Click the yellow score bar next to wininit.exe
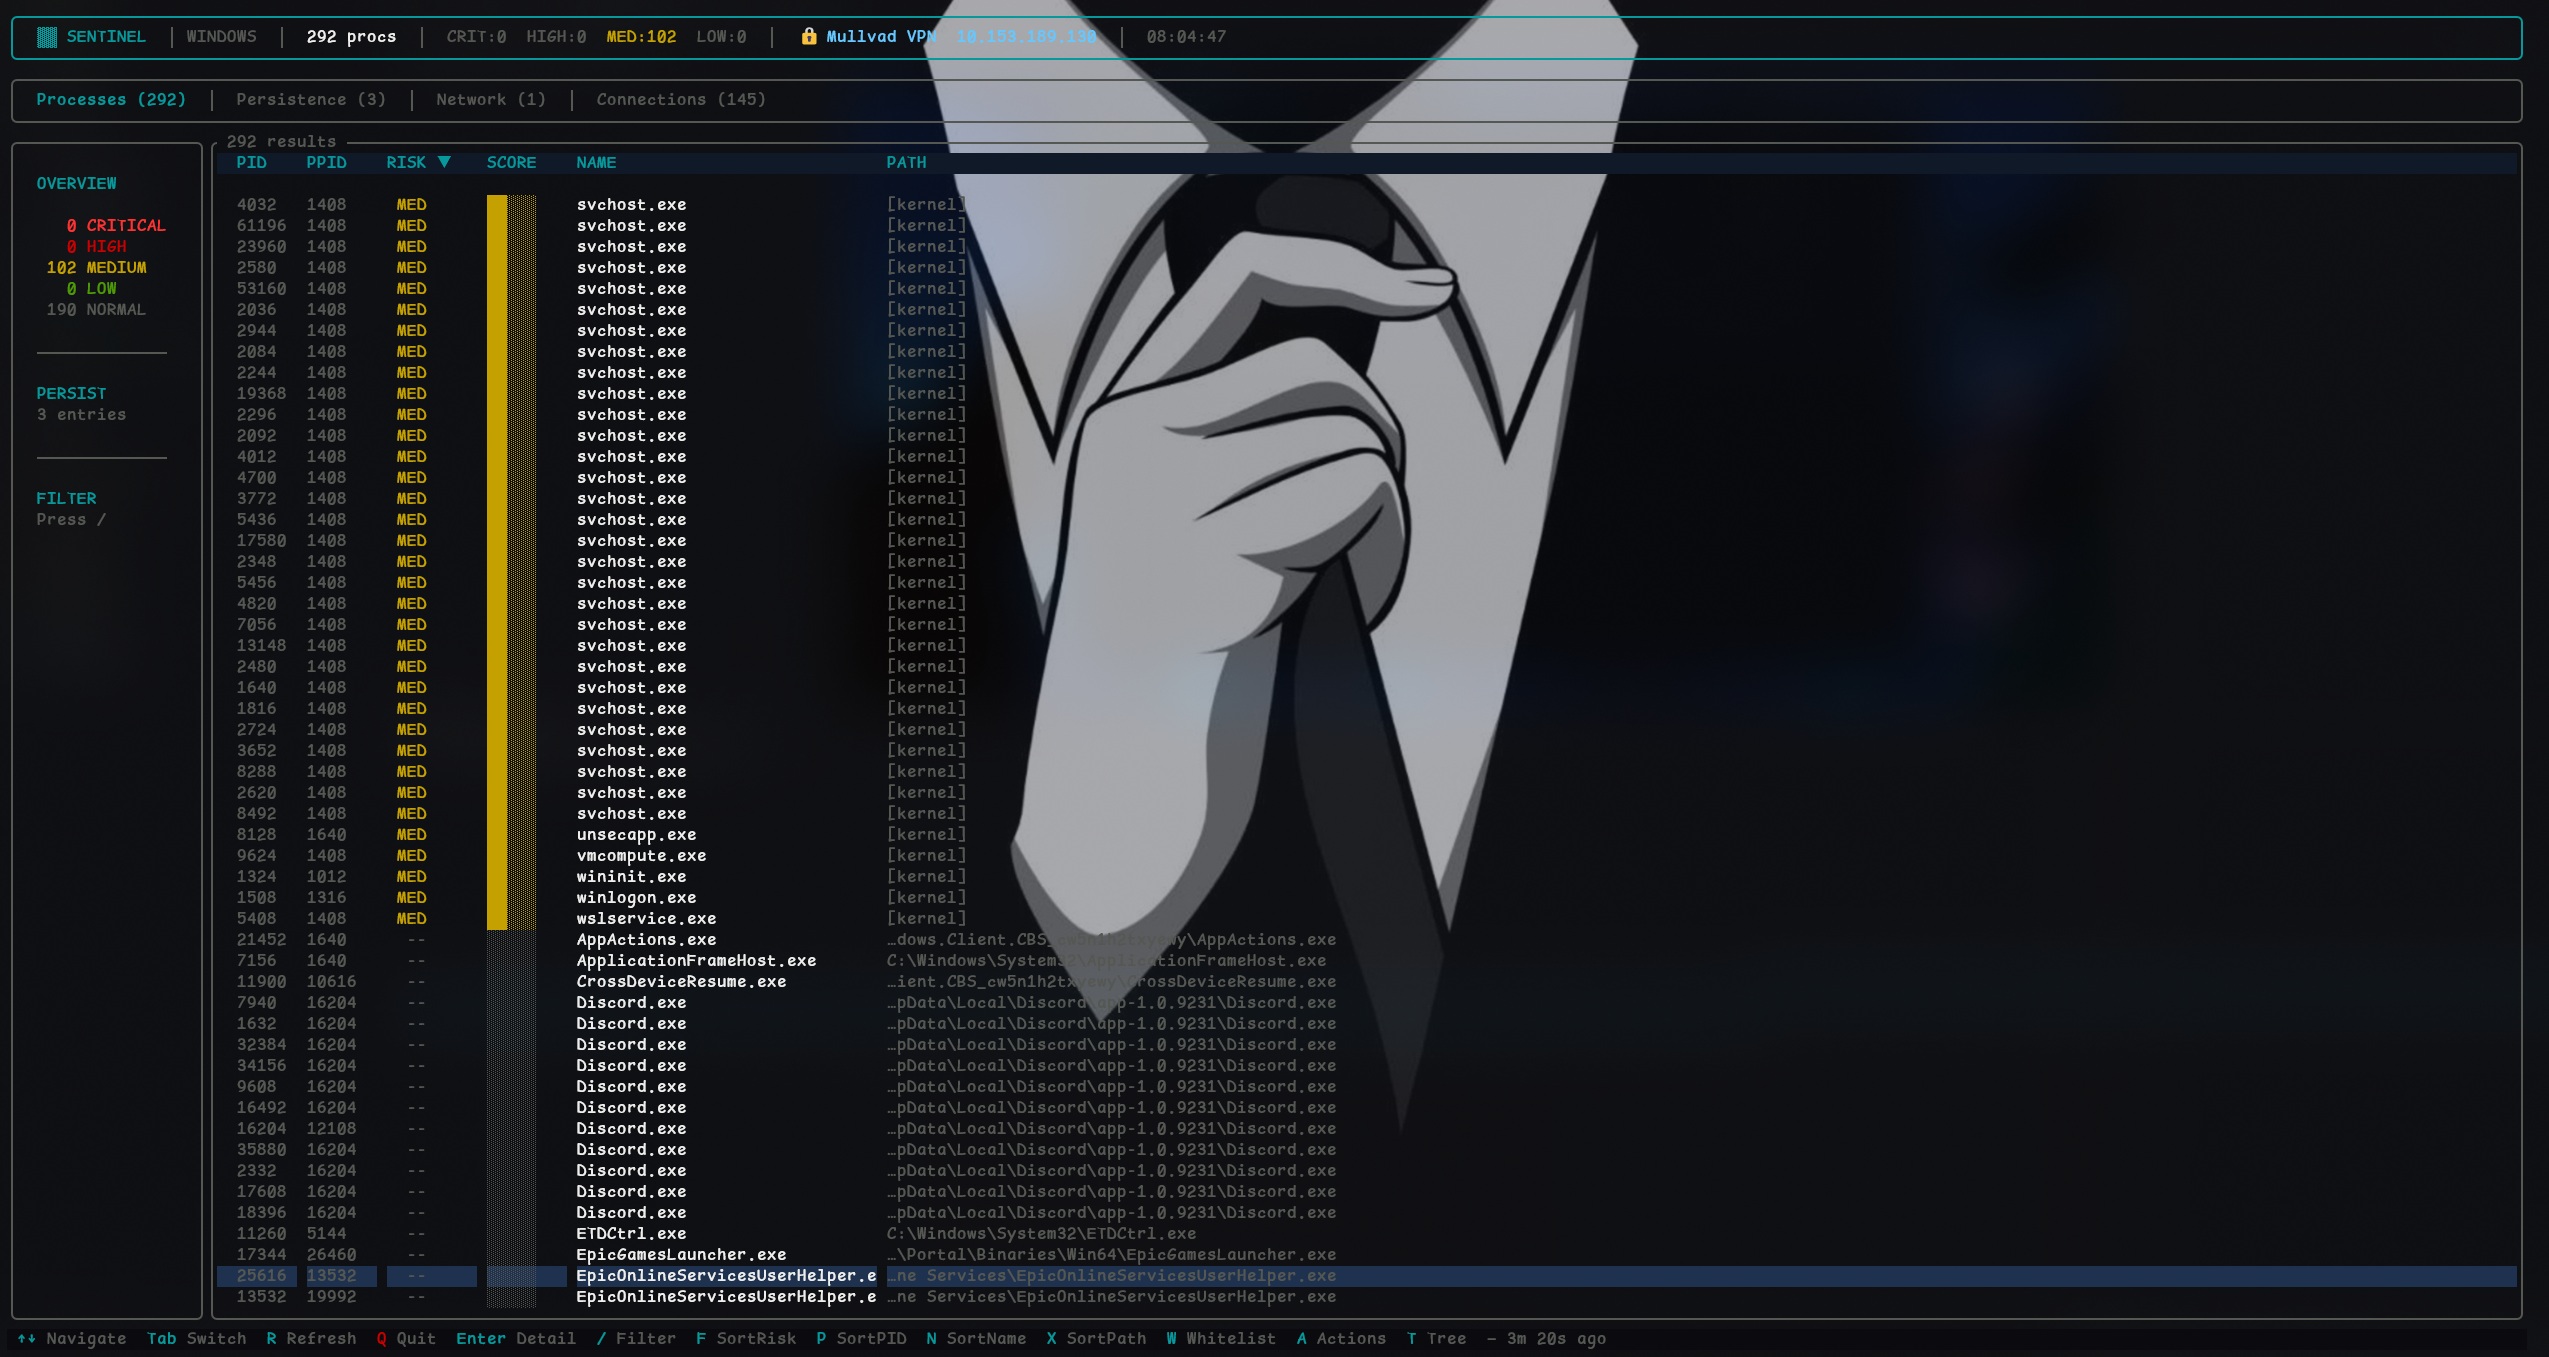This screenshot has width=2549, height=1357. 497,877
